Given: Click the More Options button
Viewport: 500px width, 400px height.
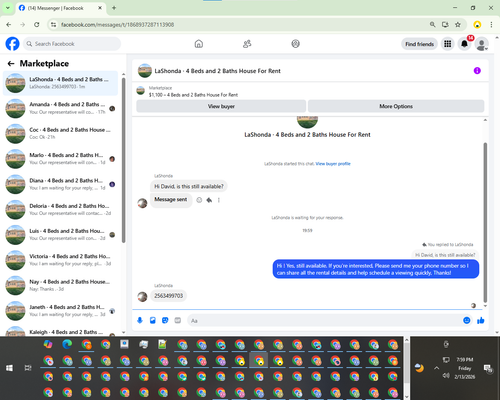Looking at the screenshot, I should [x=396, y=106].
